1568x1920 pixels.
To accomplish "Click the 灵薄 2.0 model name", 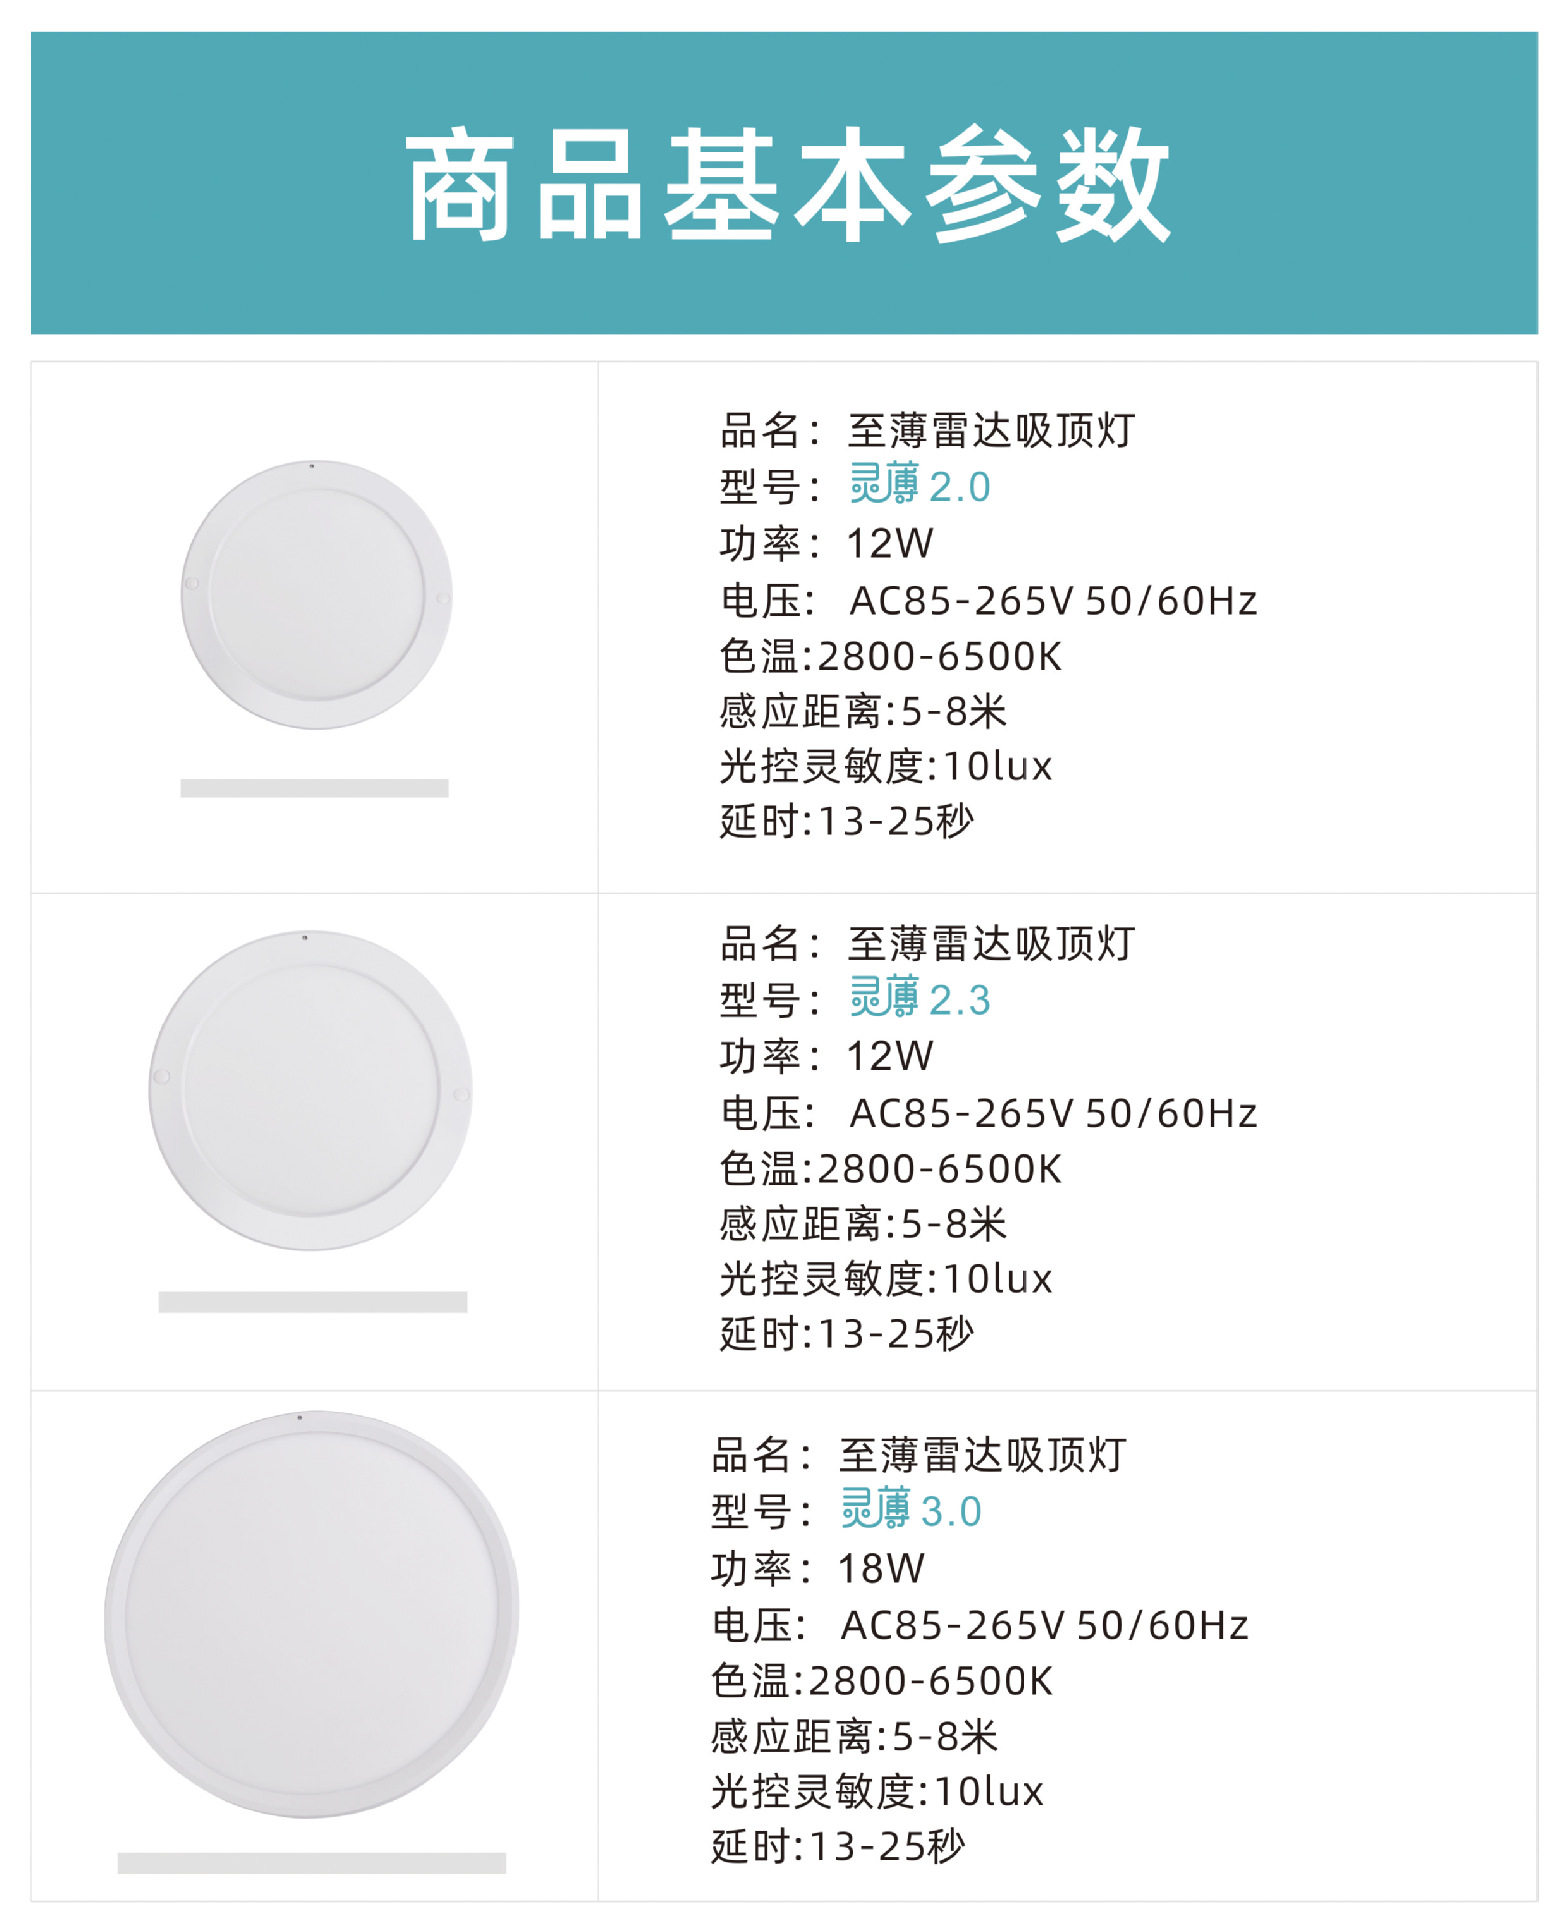I will coord(919,486).
